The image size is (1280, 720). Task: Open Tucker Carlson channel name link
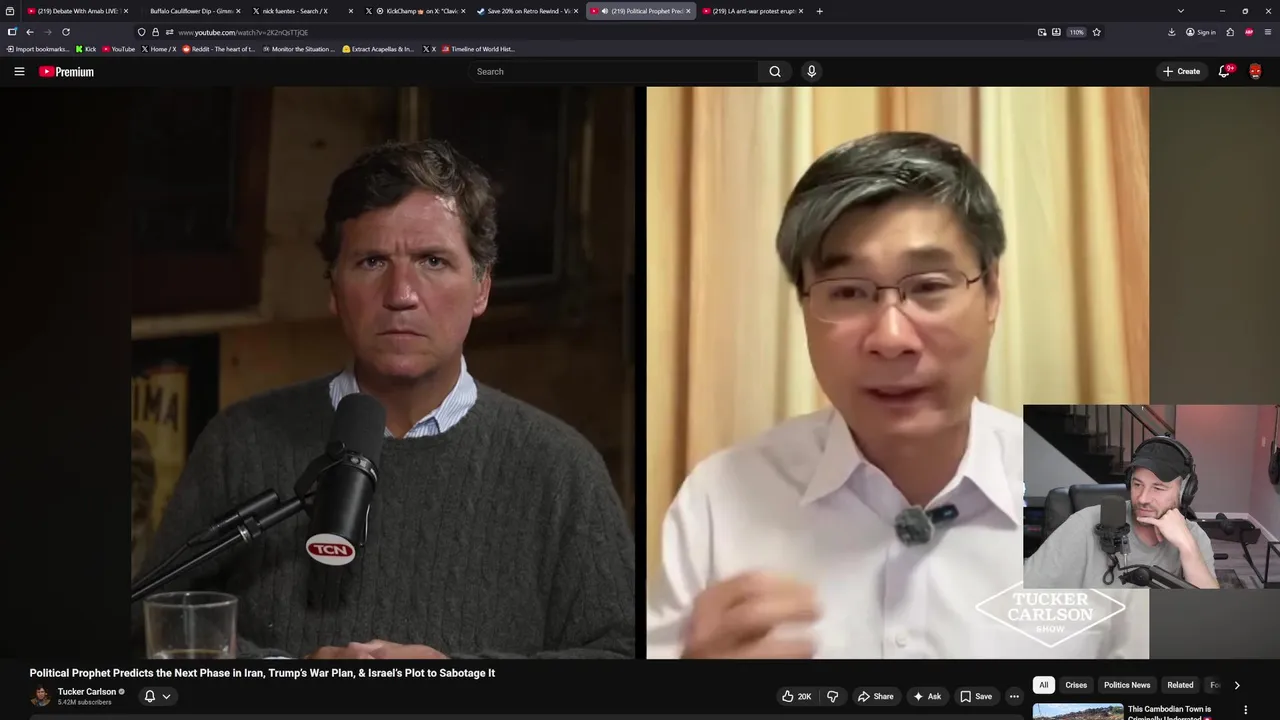coord(87,692)
